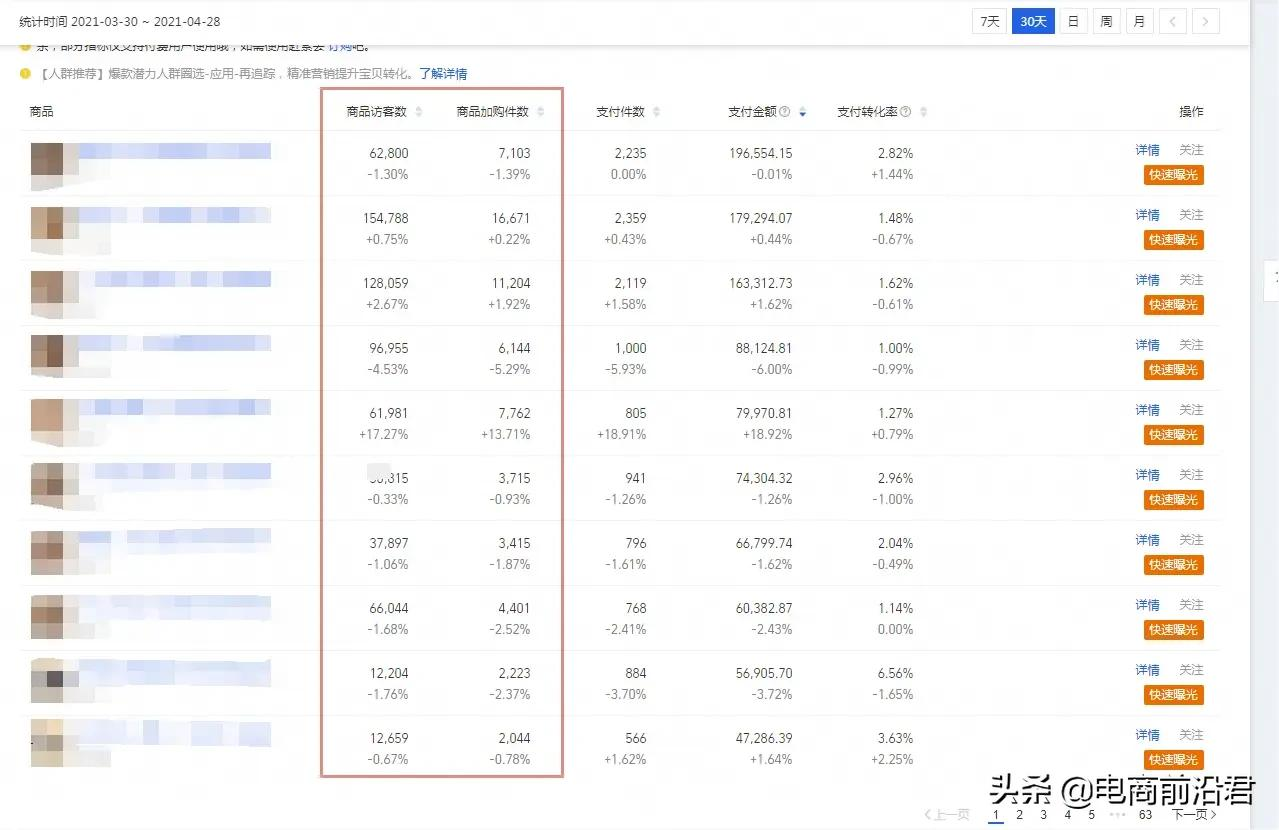Sort by 商品访客数 column
Image resolution: width=1279 pixels, height=830 pixels.
click(x=420, y=111)
